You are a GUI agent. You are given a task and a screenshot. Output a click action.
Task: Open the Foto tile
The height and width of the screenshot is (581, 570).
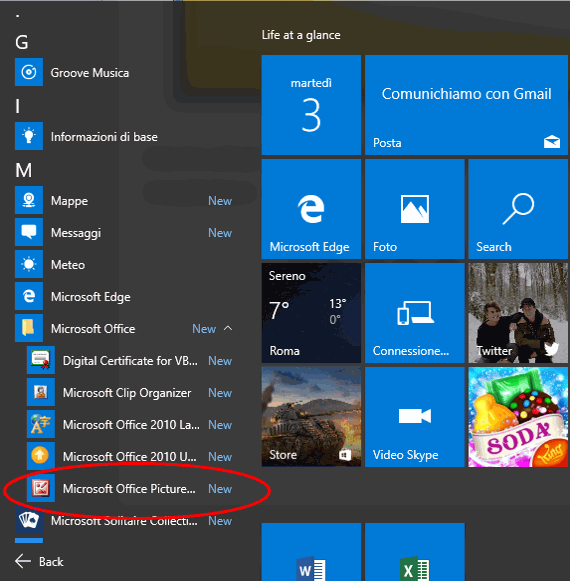[415, 209]
